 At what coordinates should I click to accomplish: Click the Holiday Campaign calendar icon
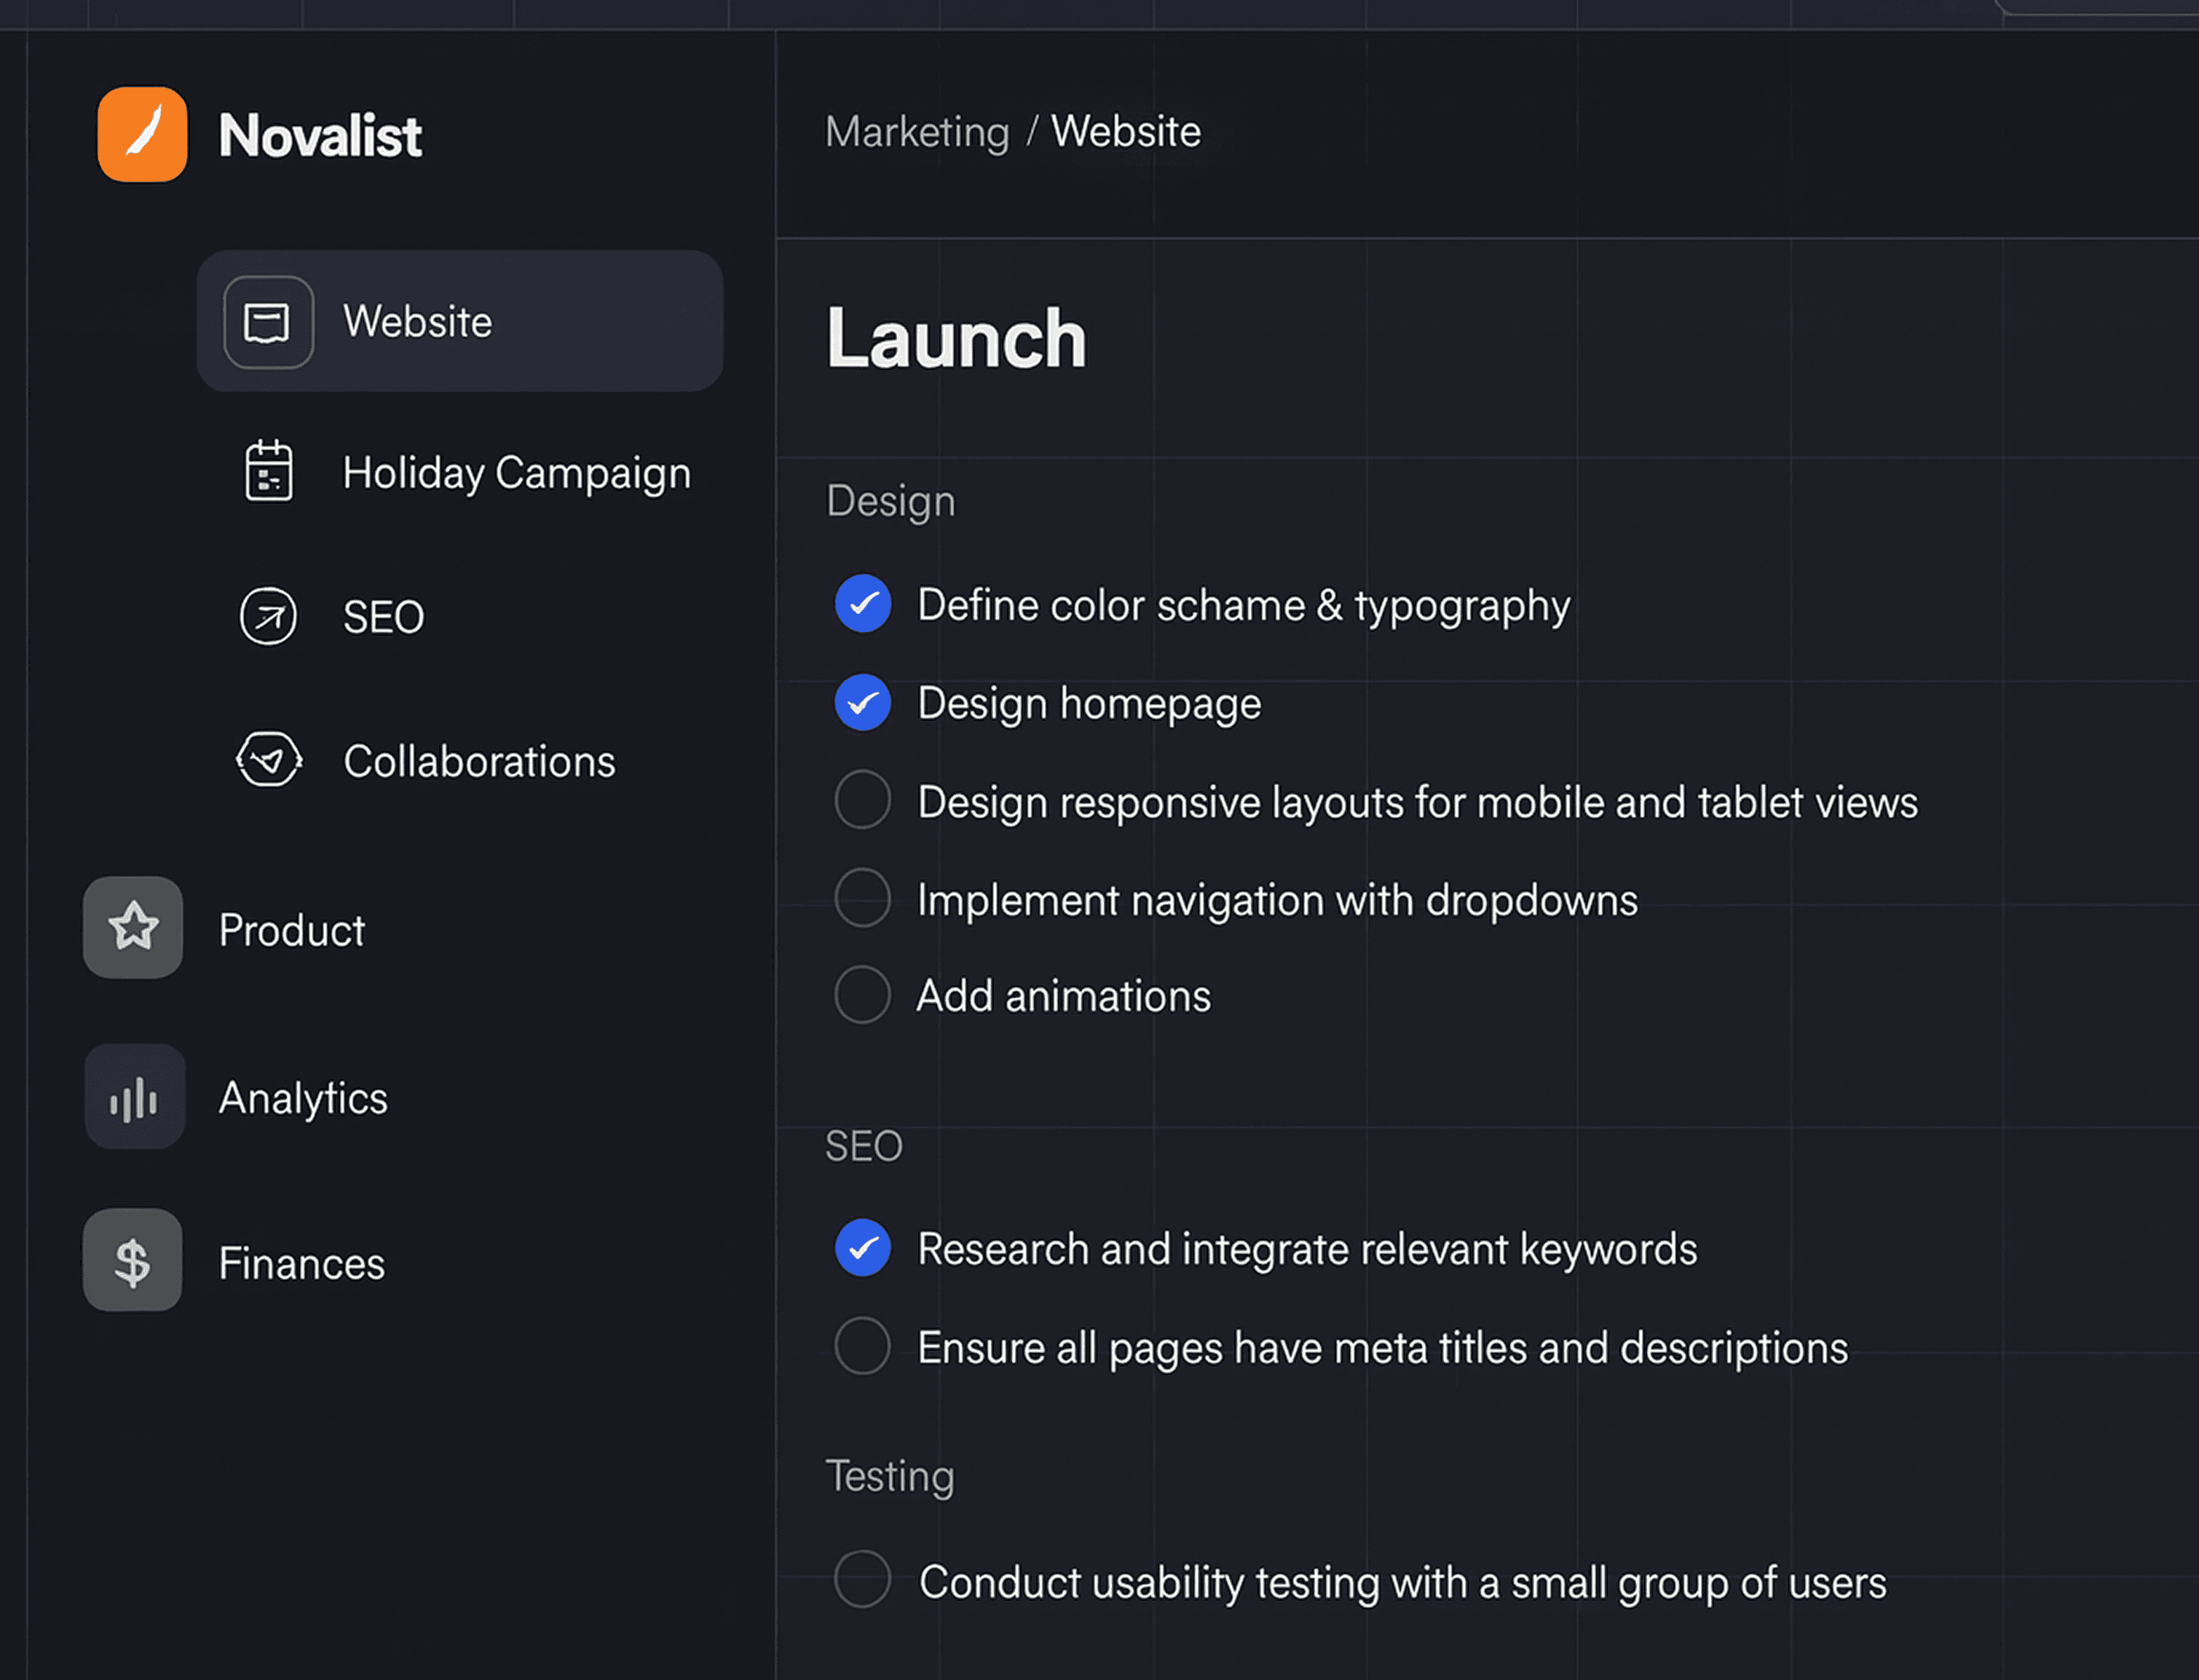(x=268, y=471)
